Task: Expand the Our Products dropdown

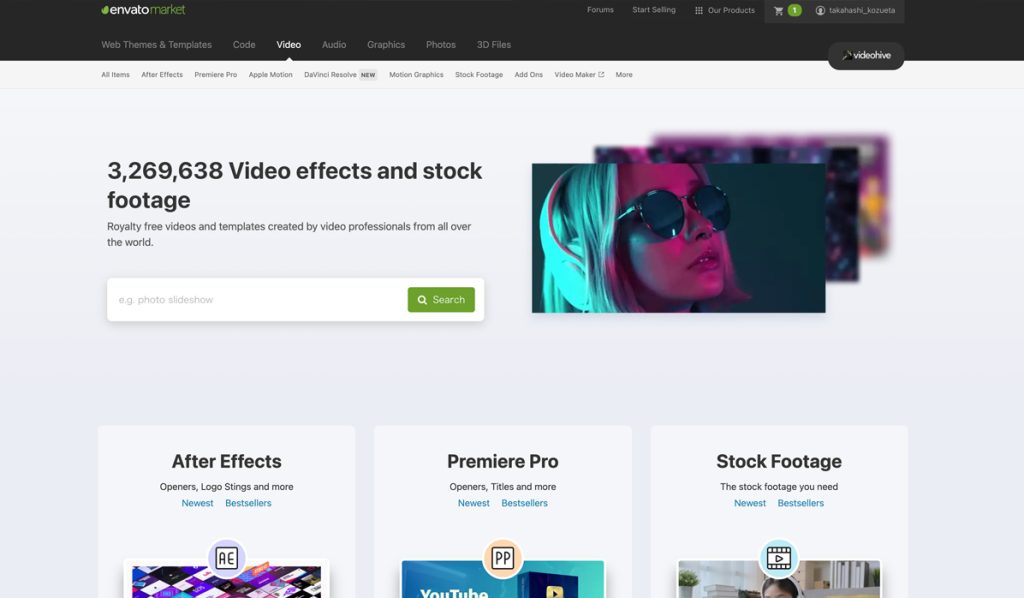Action: [x=725, y=10]
